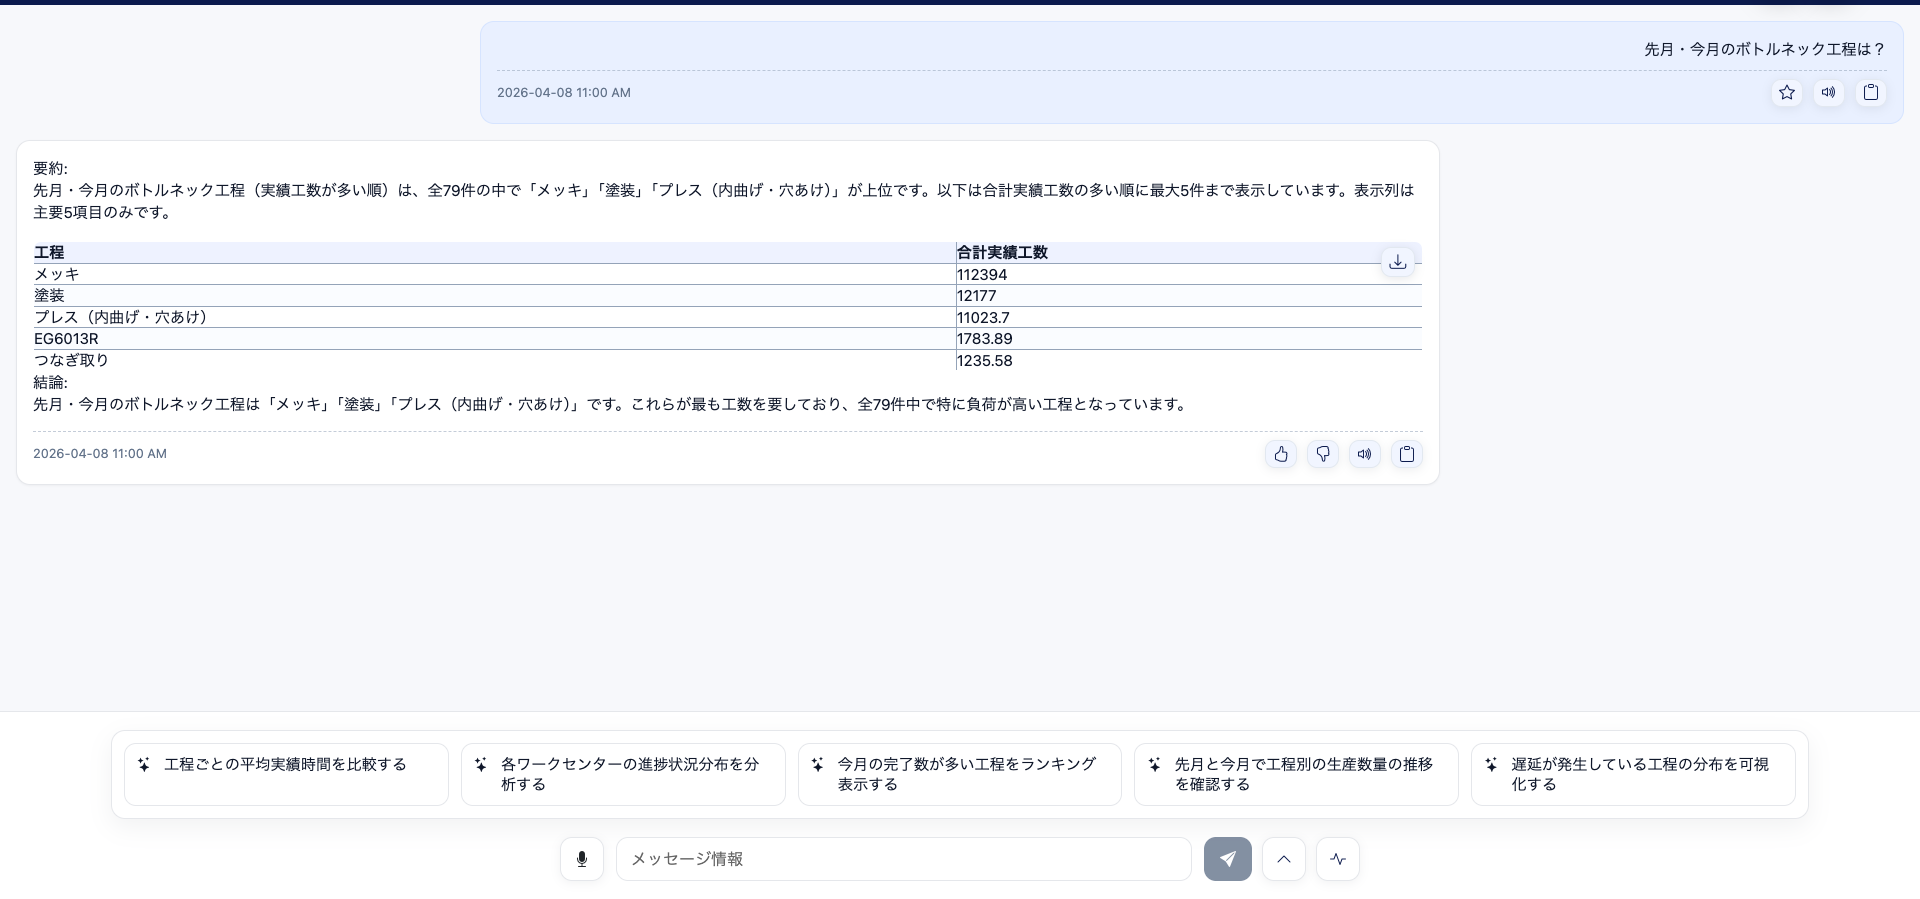Select the プレス（内曲げ・穴あけ） table cell
Viewport: 1920px width, 899px height.
[x=494, y=317]
